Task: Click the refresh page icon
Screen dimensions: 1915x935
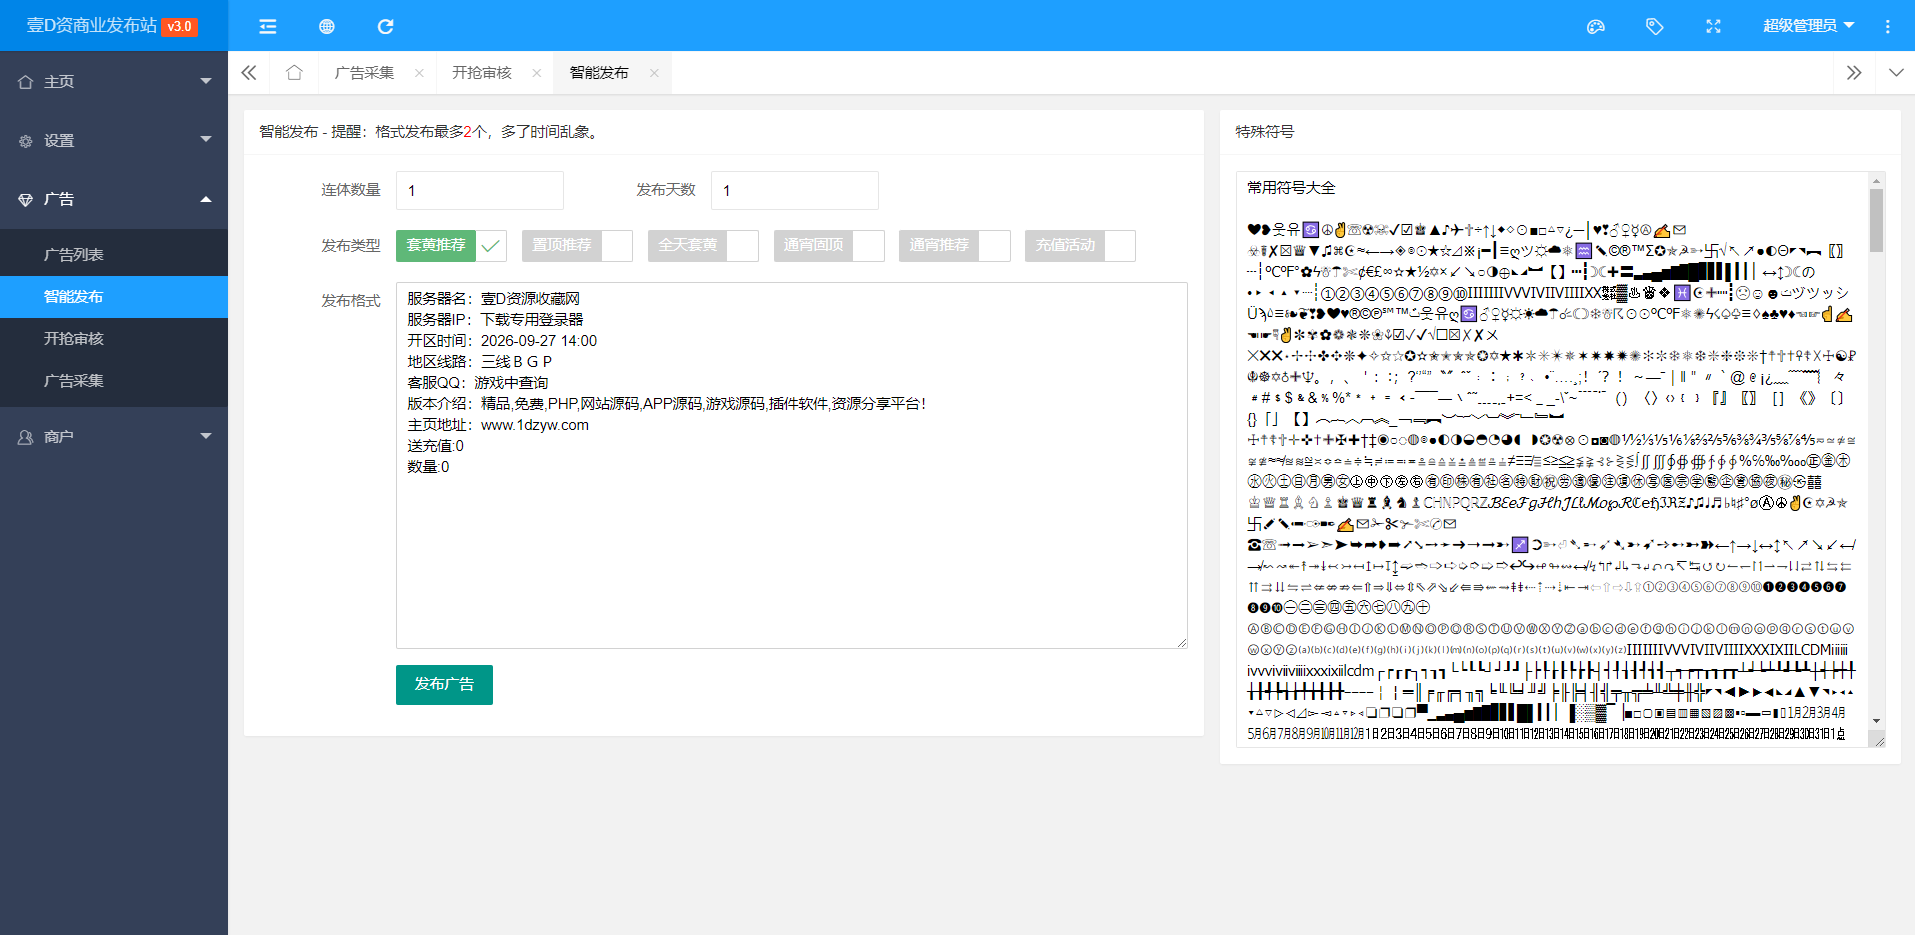Action: coord(385,26)
